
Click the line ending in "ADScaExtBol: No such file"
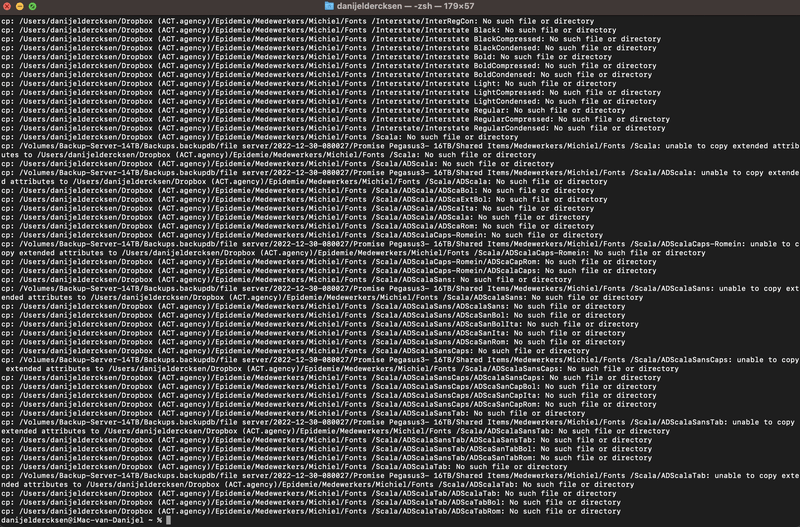click(x=304, y=199)
